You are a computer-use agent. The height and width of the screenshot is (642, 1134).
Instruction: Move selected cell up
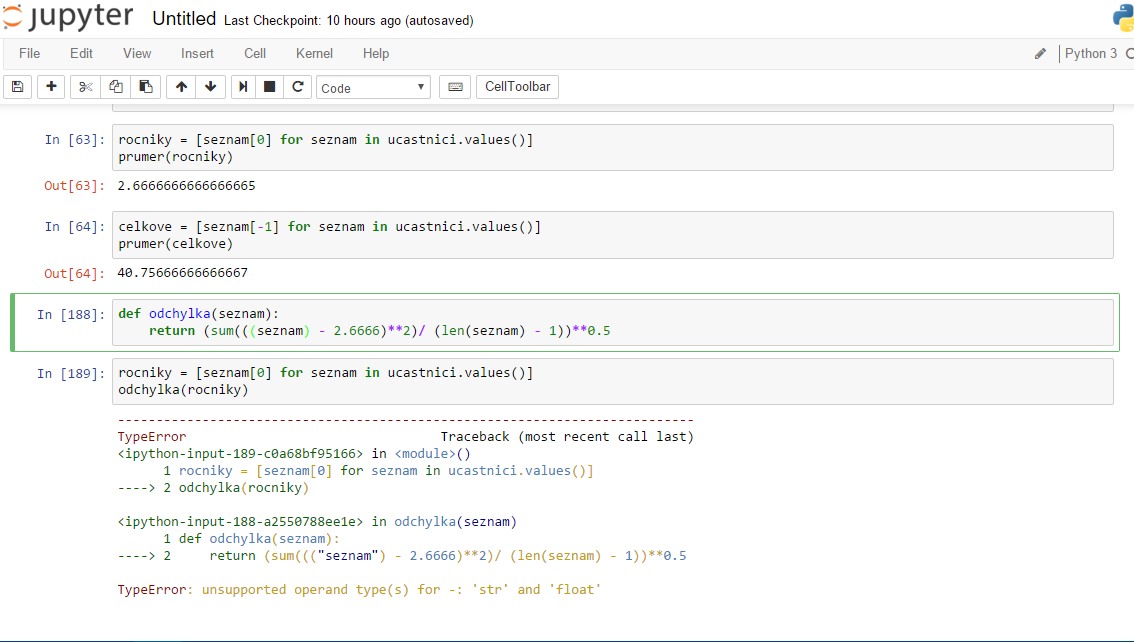click(x=181, y=87)
